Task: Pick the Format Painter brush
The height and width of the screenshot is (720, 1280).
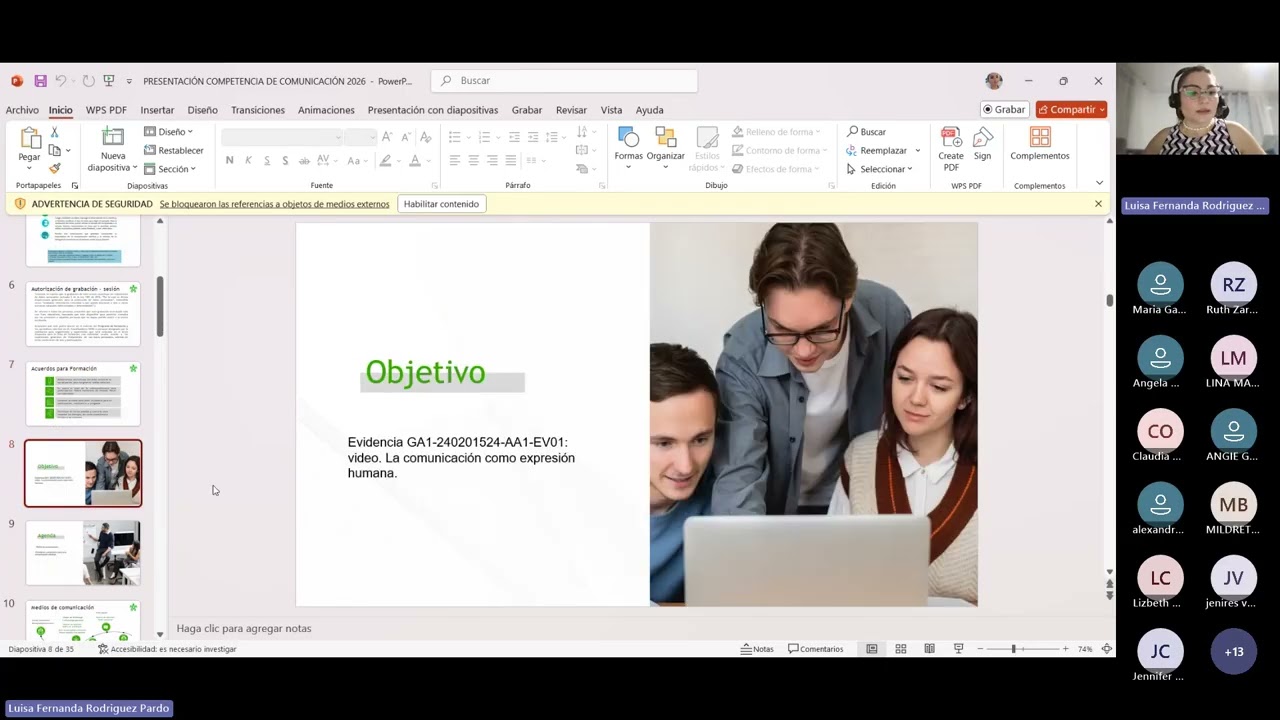Action: (55, 168)
